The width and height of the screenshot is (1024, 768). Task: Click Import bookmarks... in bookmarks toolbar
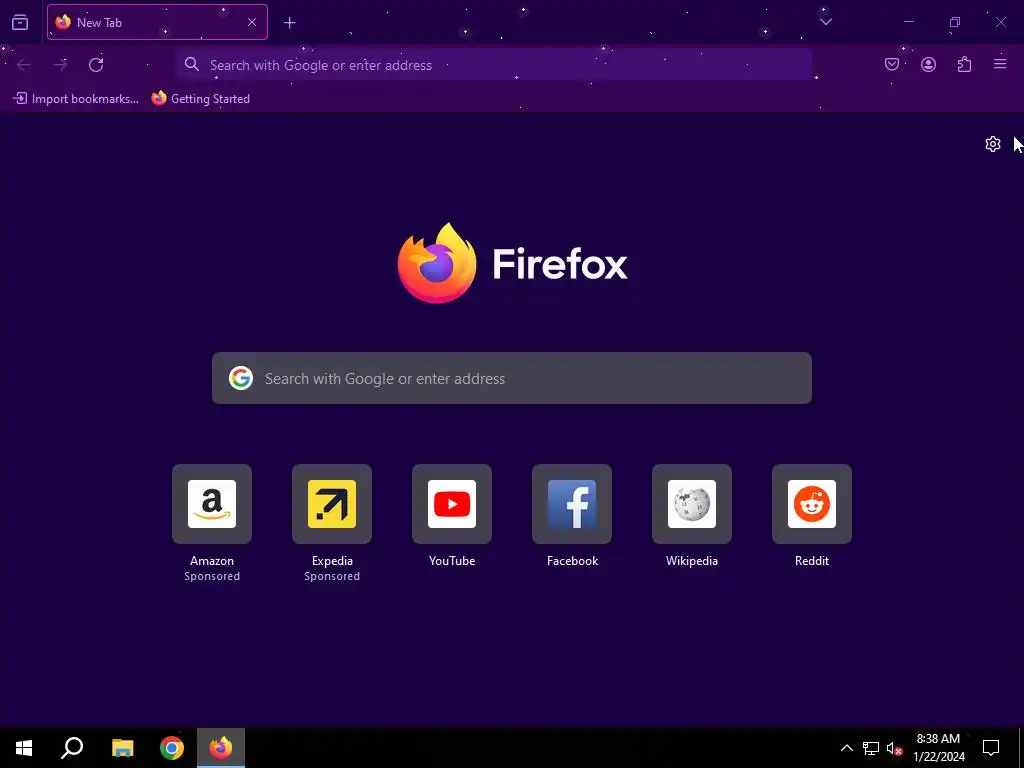point(76,99)
